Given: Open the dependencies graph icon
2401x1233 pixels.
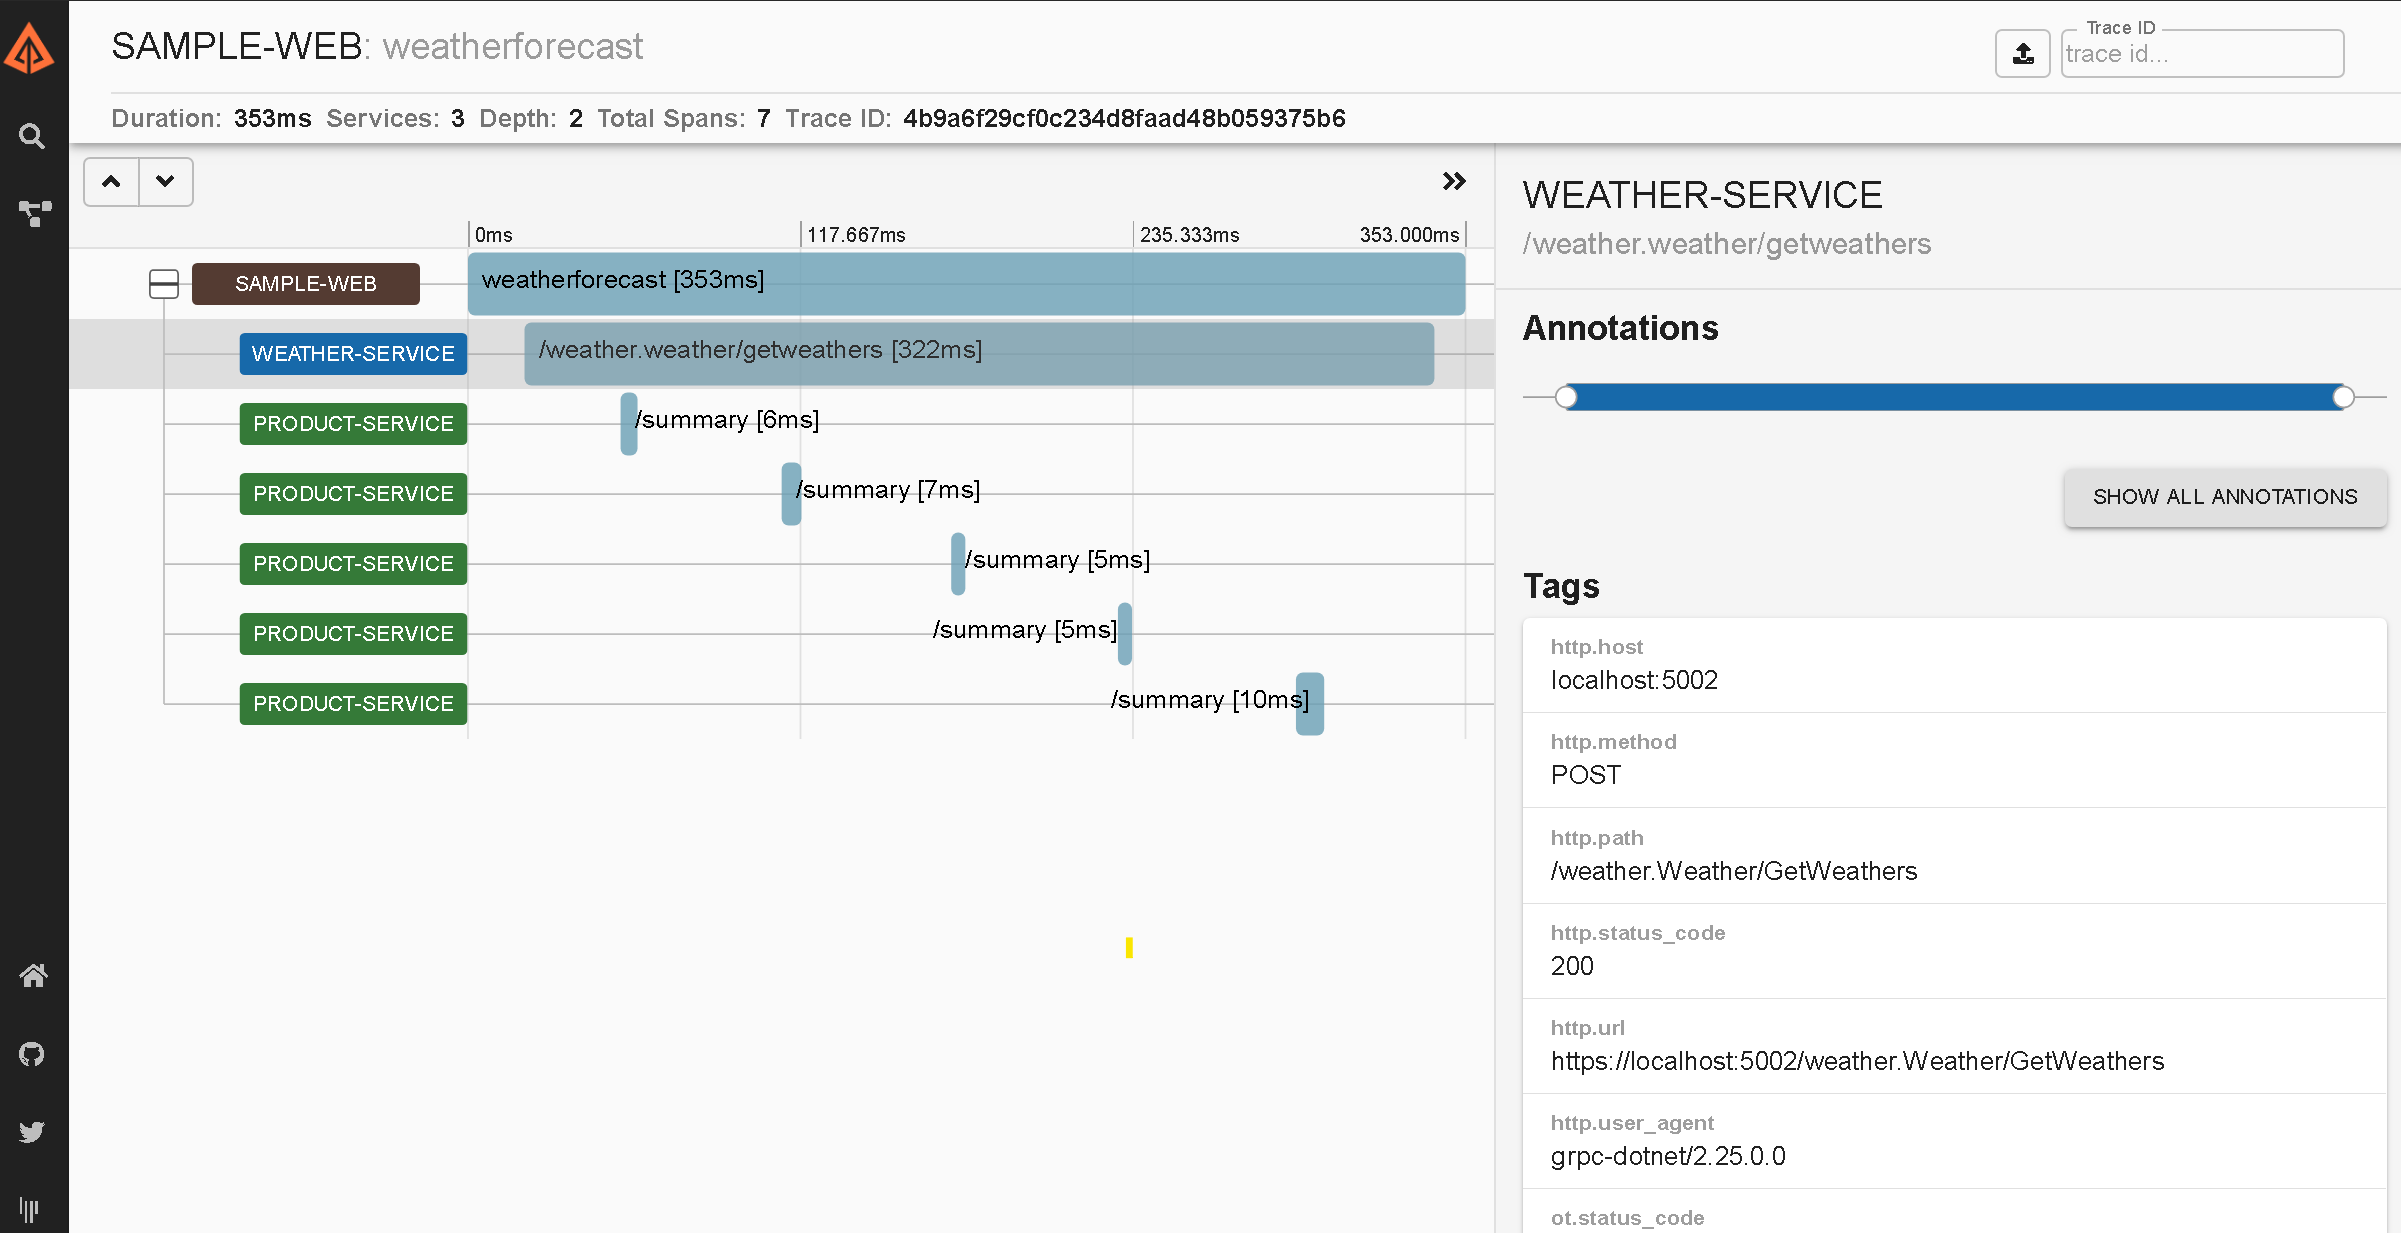Looking at the screenshot, I should tap(34, 213).
